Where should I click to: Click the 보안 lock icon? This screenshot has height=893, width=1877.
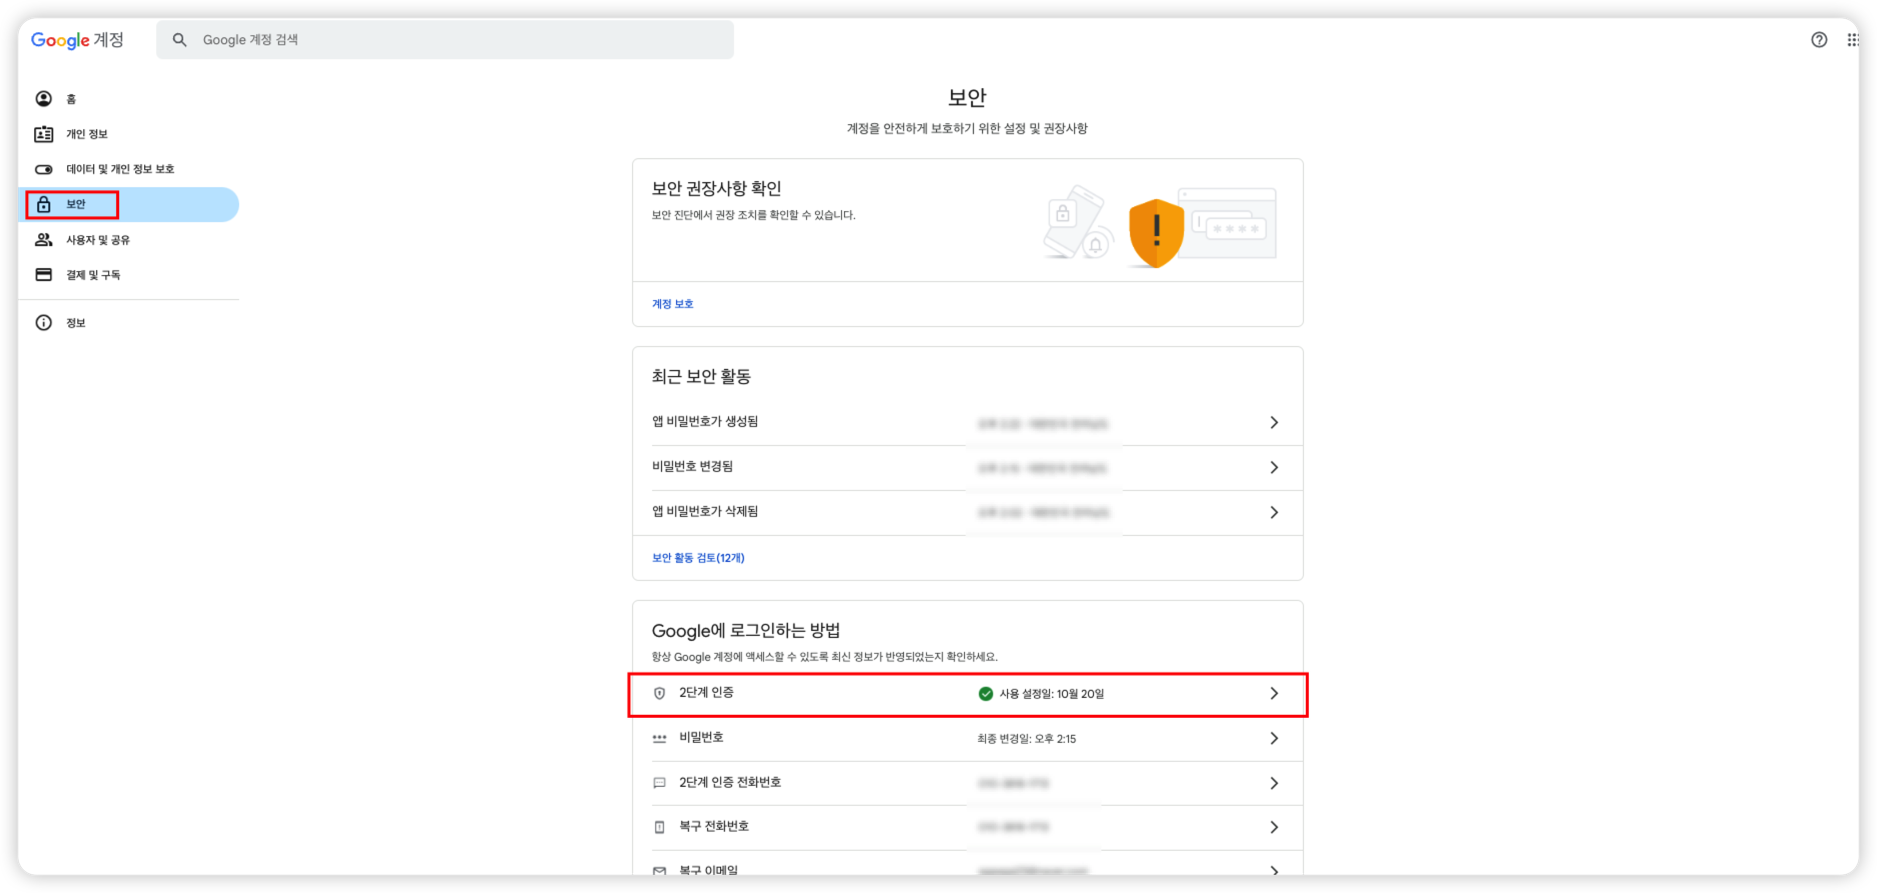tap(44, 204)
